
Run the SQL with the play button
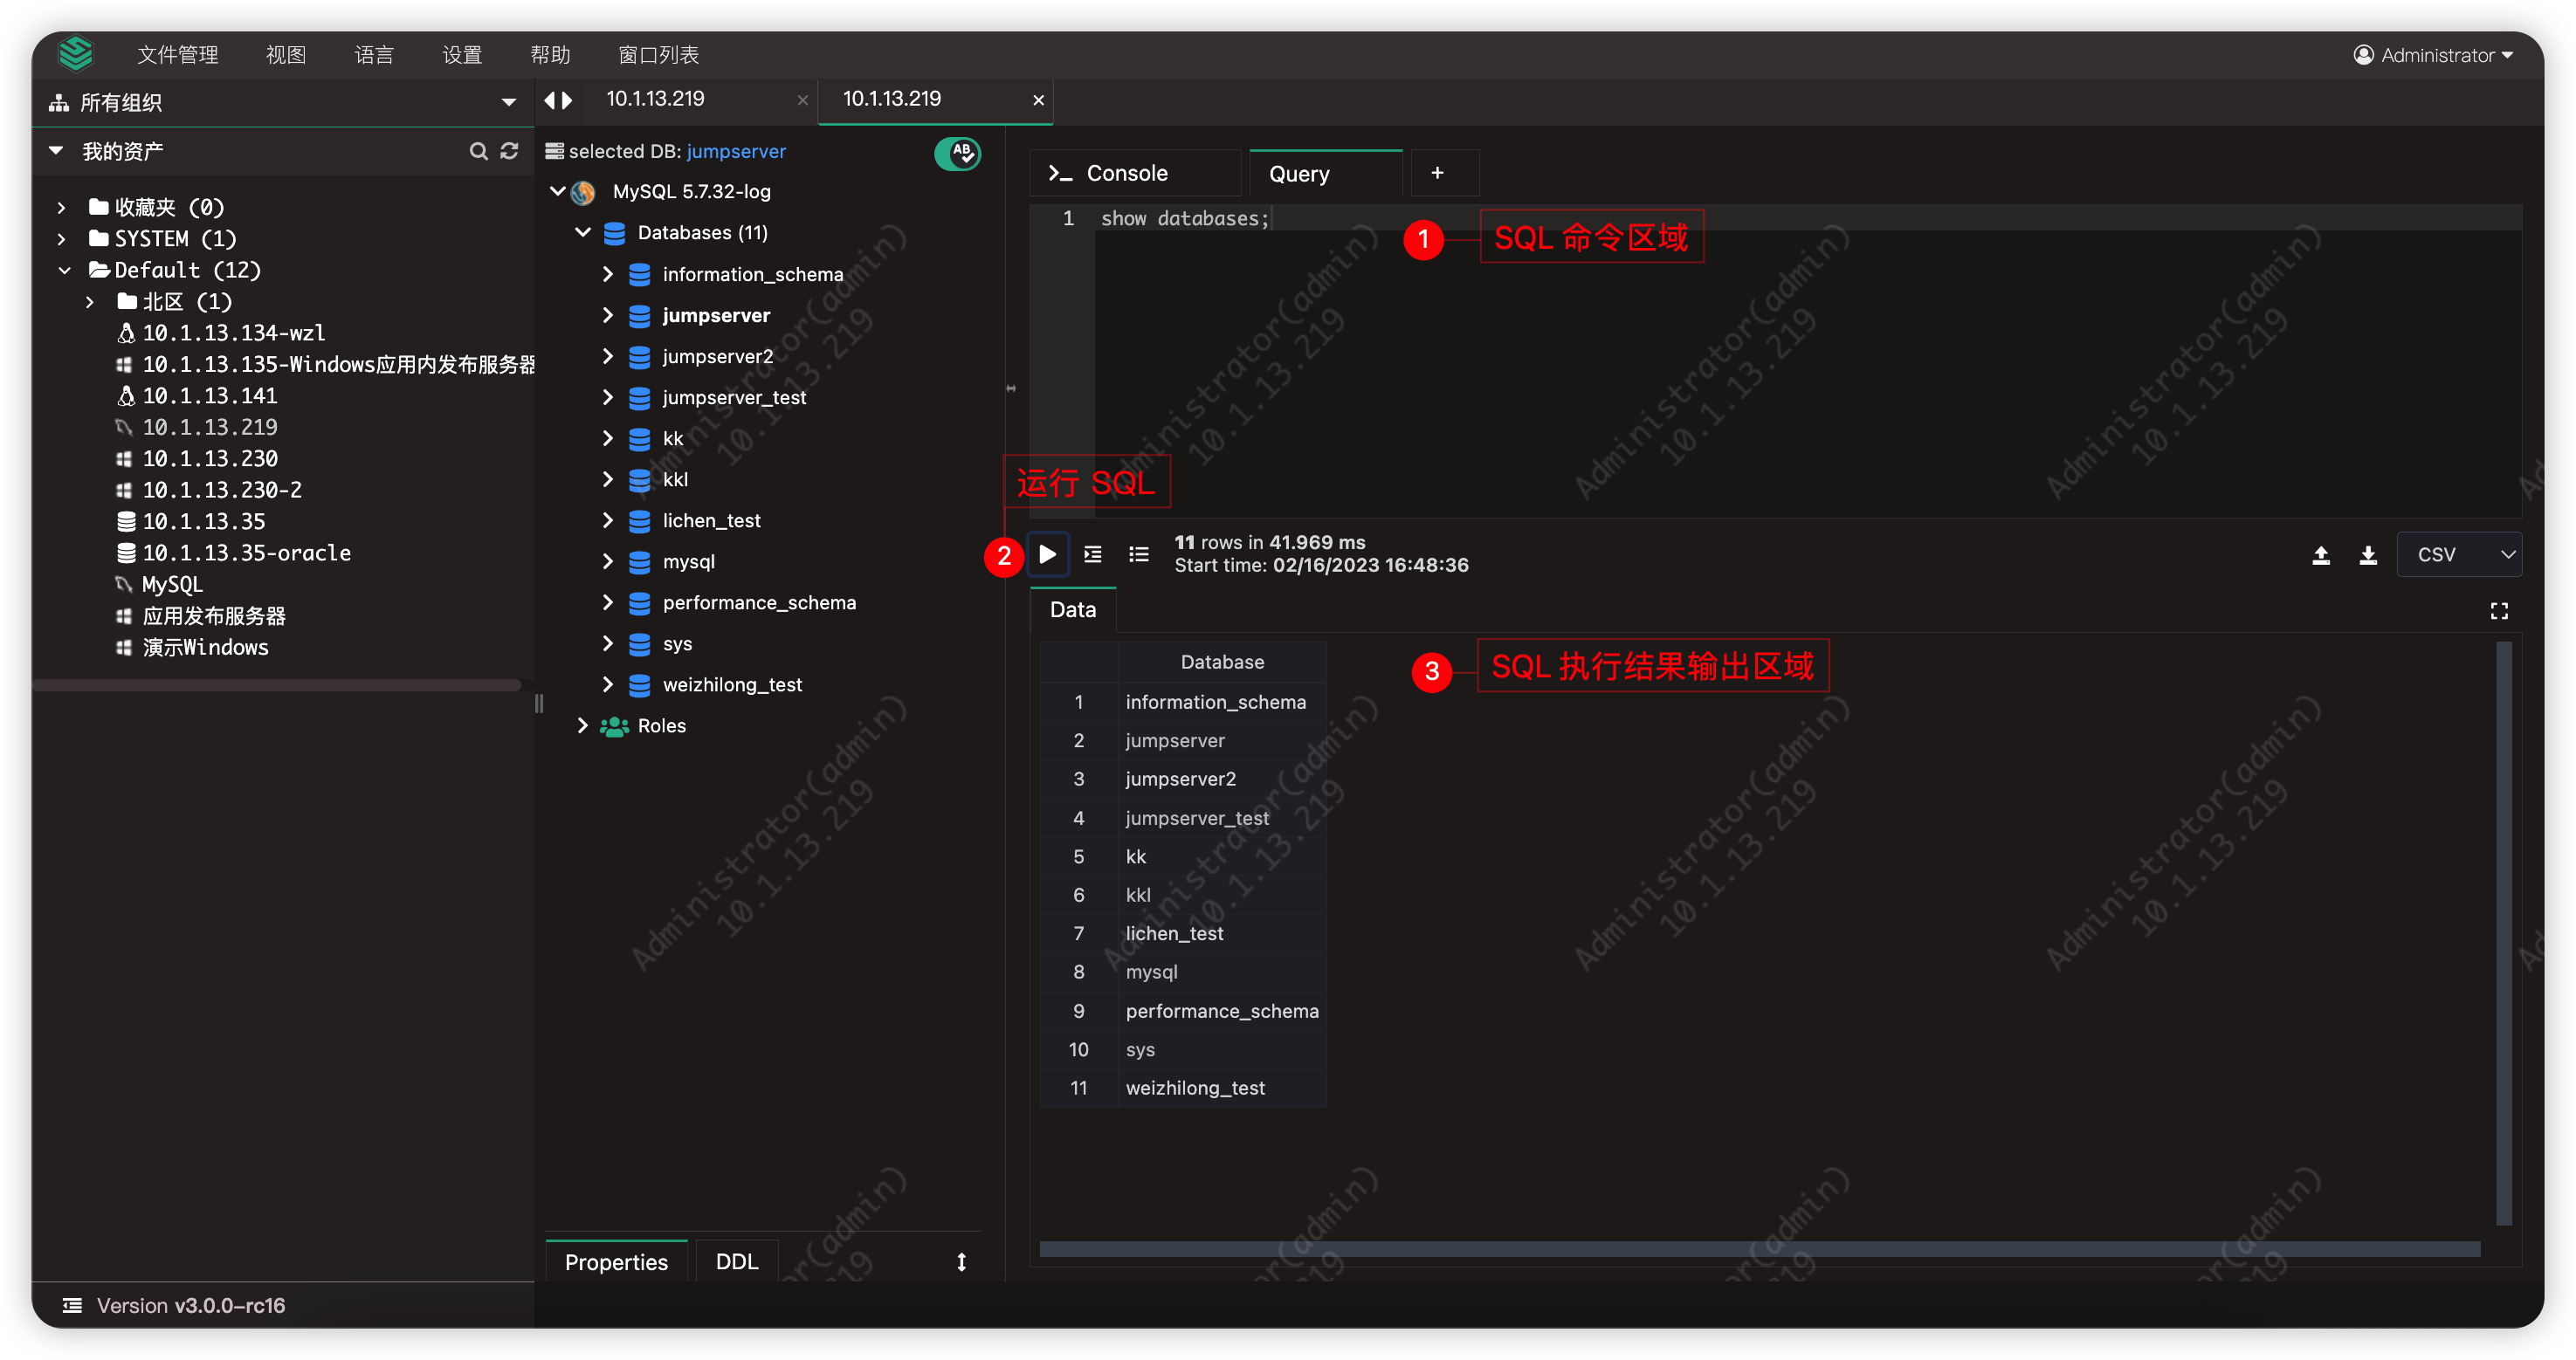tap(1047, 554)
